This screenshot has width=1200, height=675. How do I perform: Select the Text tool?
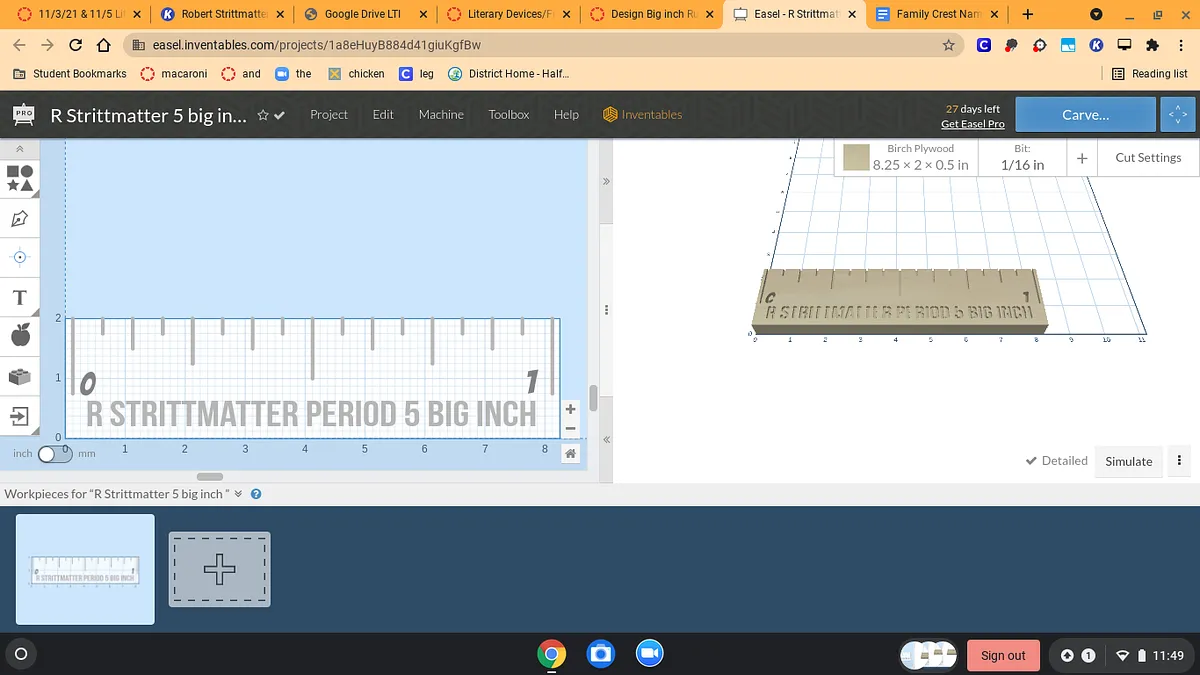coord(20,298)
